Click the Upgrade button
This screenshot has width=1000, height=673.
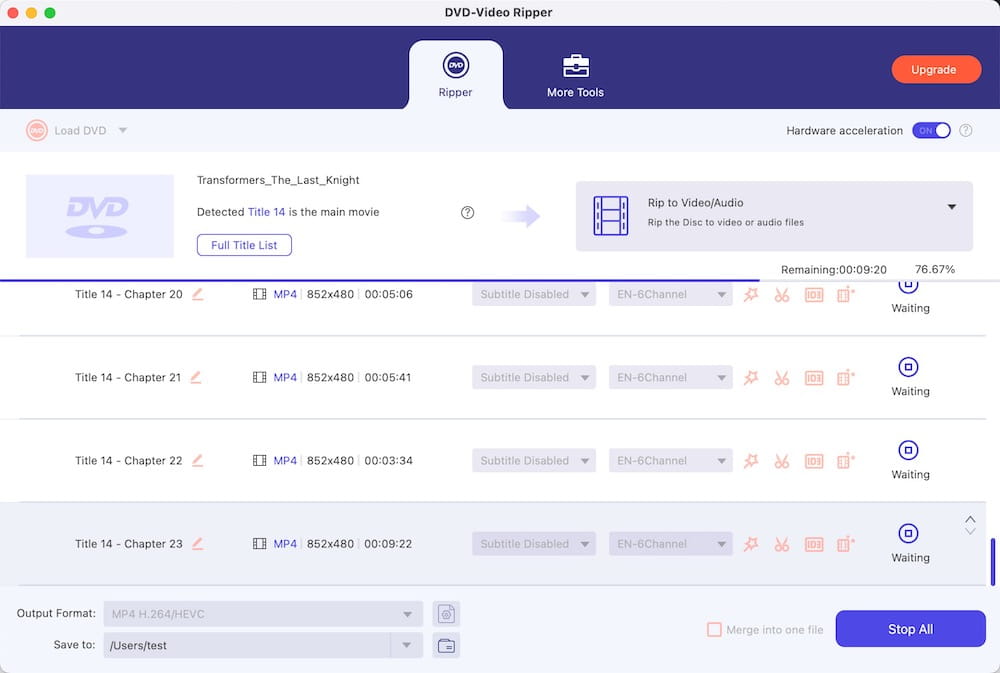(x=936, y=70)
